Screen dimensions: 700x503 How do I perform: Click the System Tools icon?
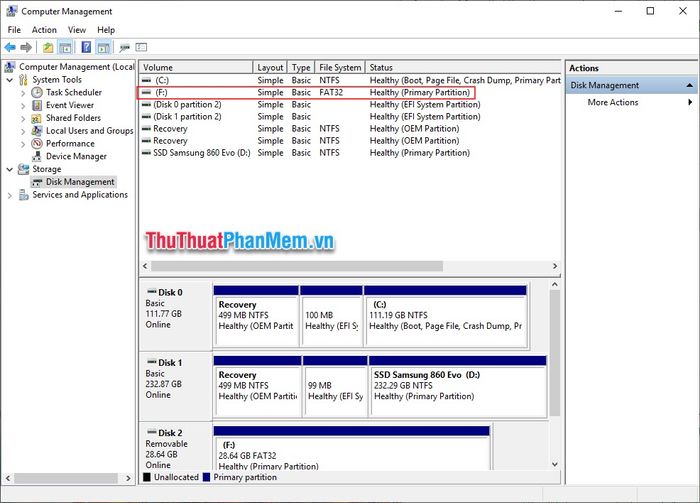(x=23, y=80)
